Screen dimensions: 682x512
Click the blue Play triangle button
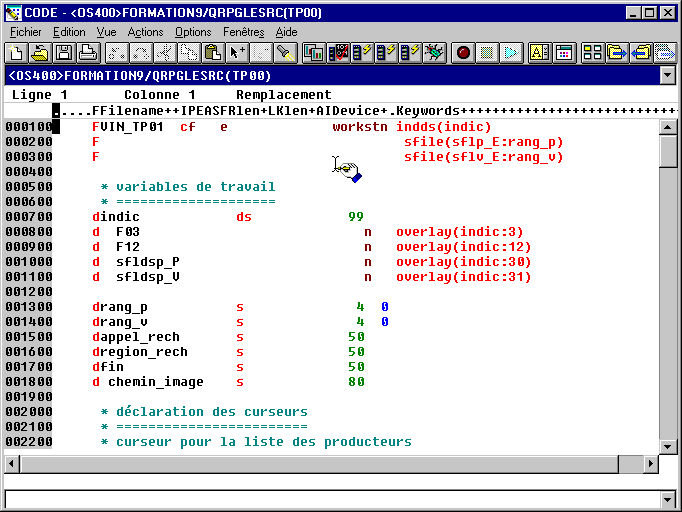click(x=511, y=52)
